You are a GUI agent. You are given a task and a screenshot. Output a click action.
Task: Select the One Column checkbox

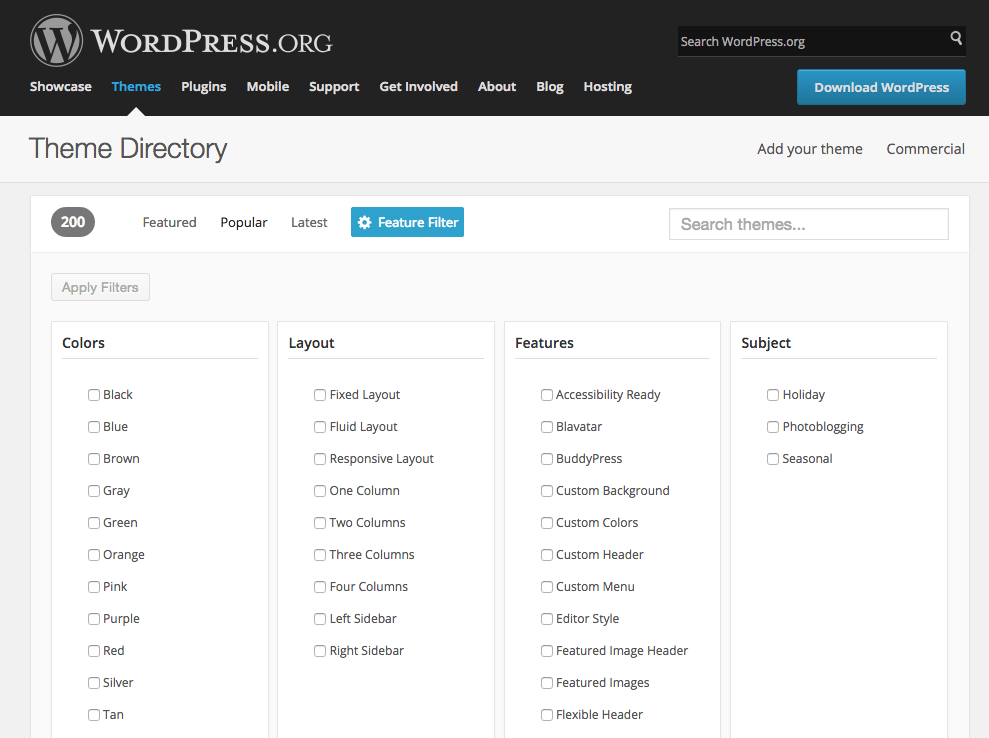[320, 491]
